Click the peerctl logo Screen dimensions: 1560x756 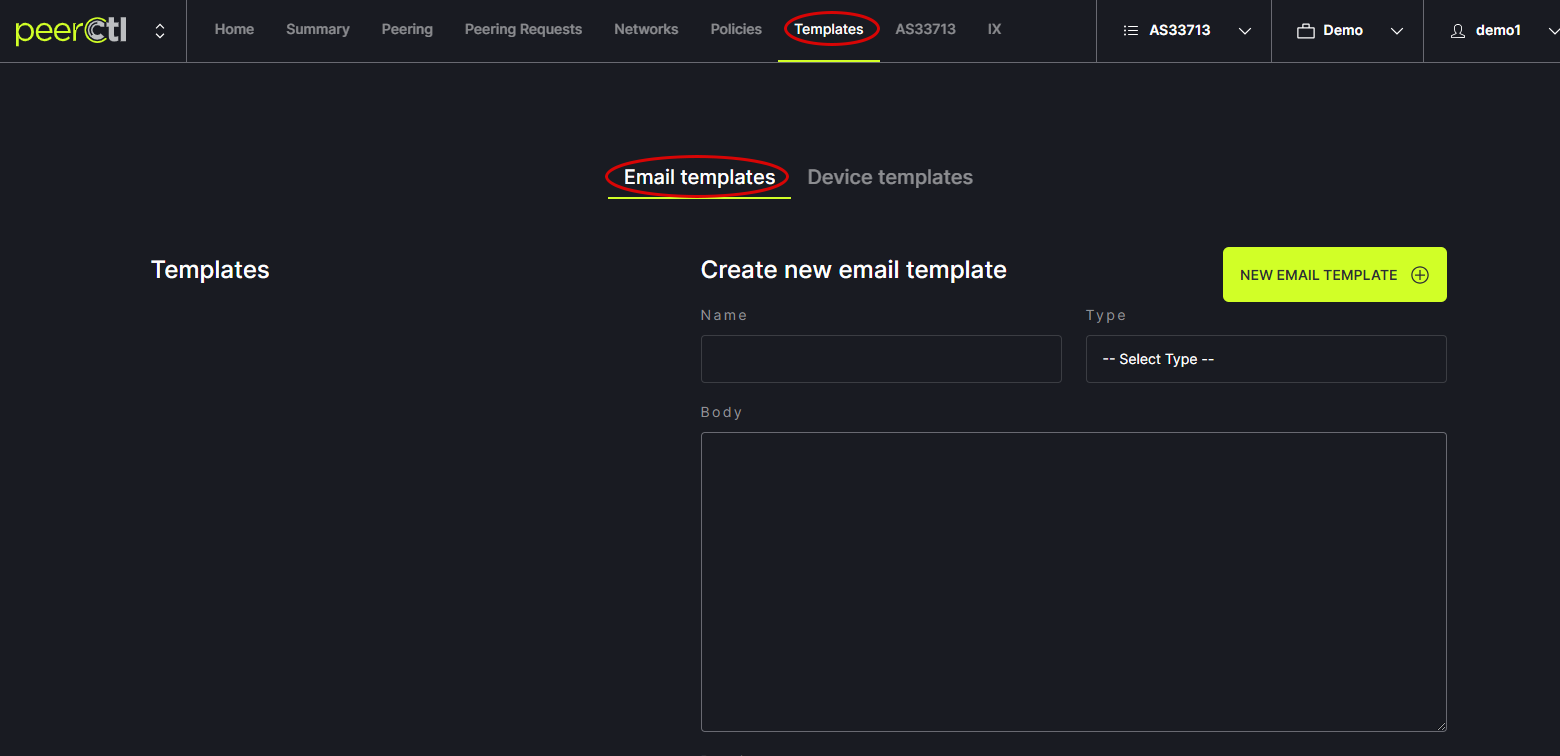pyautogui.click(x=71, y=31)
